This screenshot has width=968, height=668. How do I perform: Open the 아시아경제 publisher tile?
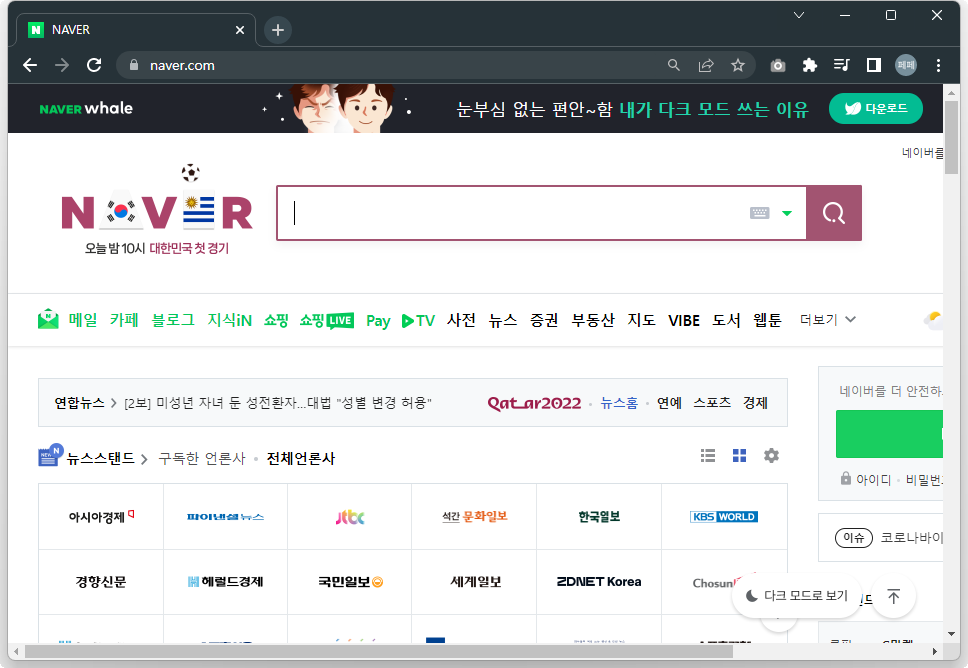(x=101, y=516)
